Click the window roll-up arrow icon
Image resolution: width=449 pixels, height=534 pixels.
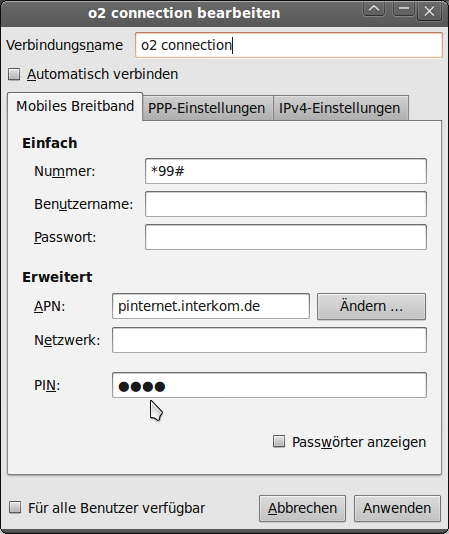click(x=374, y=9)
